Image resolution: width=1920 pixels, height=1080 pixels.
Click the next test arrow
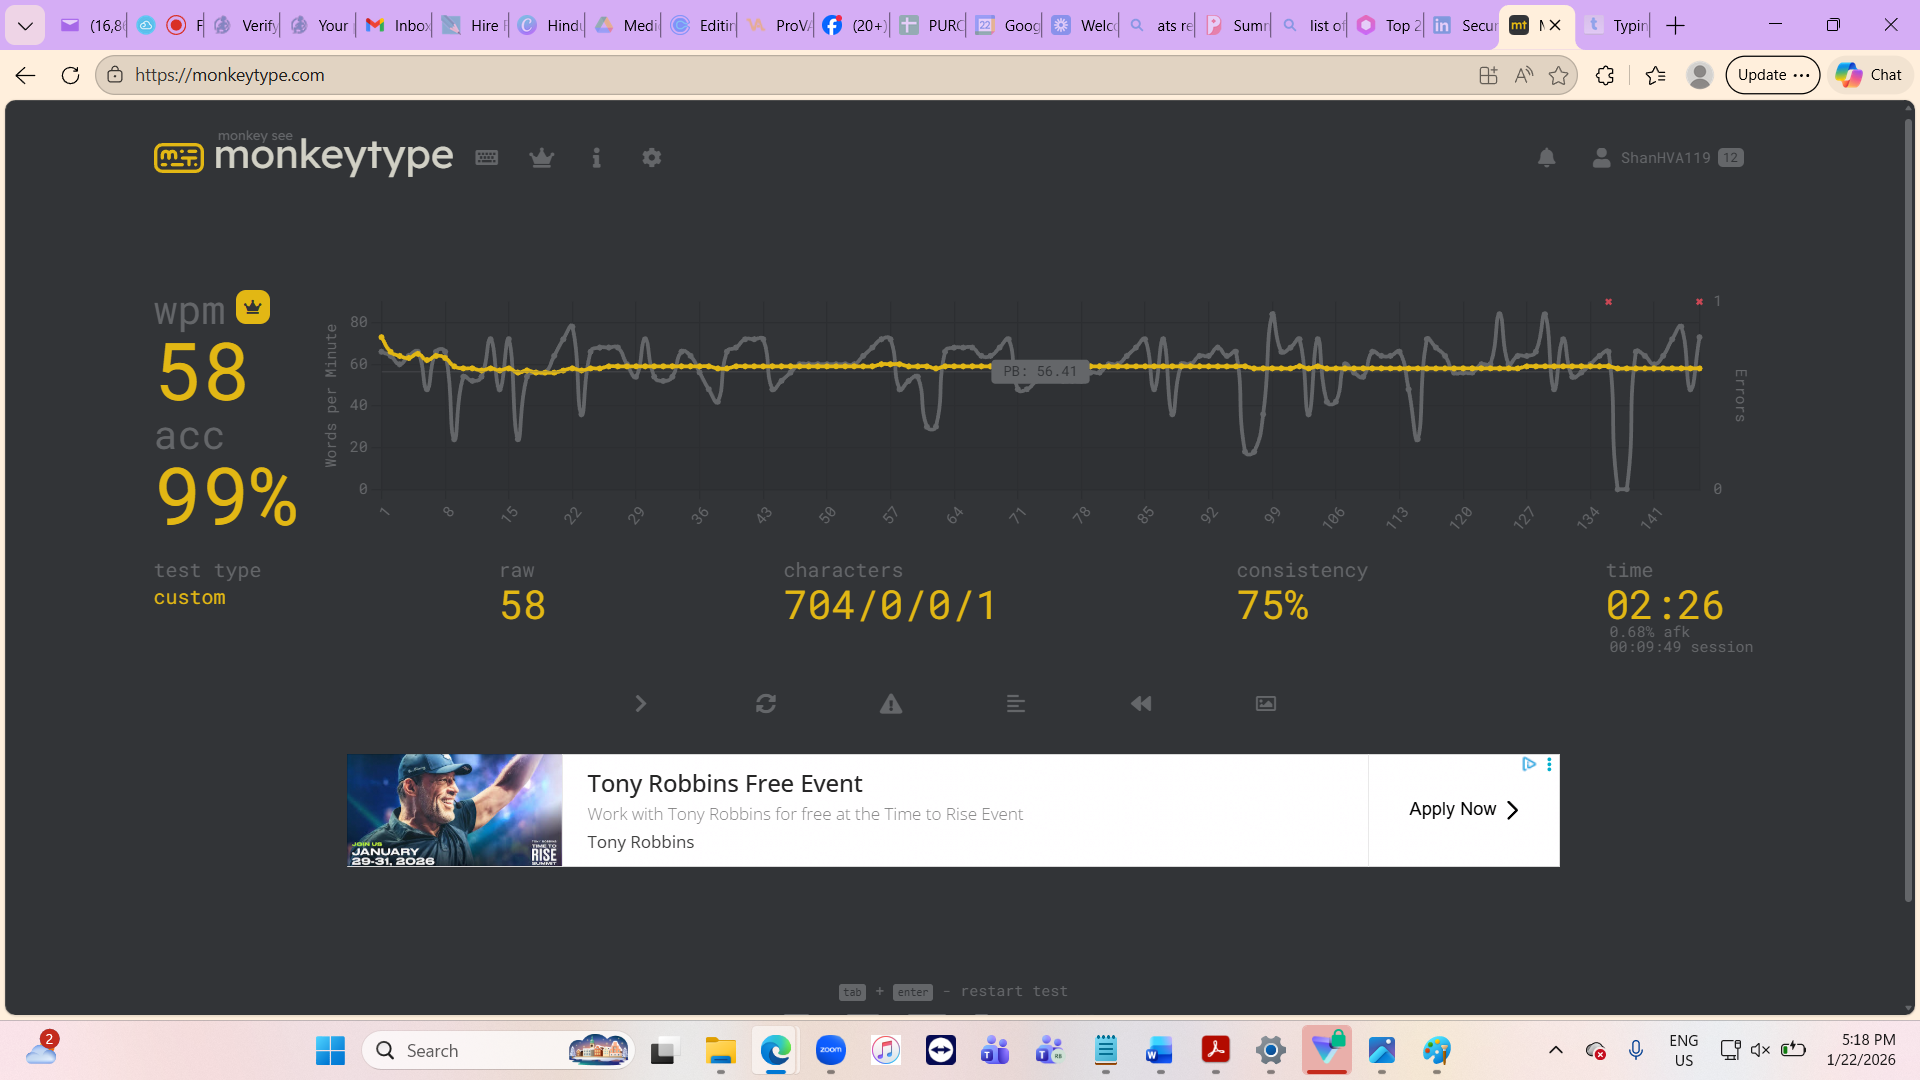[641, 704]
